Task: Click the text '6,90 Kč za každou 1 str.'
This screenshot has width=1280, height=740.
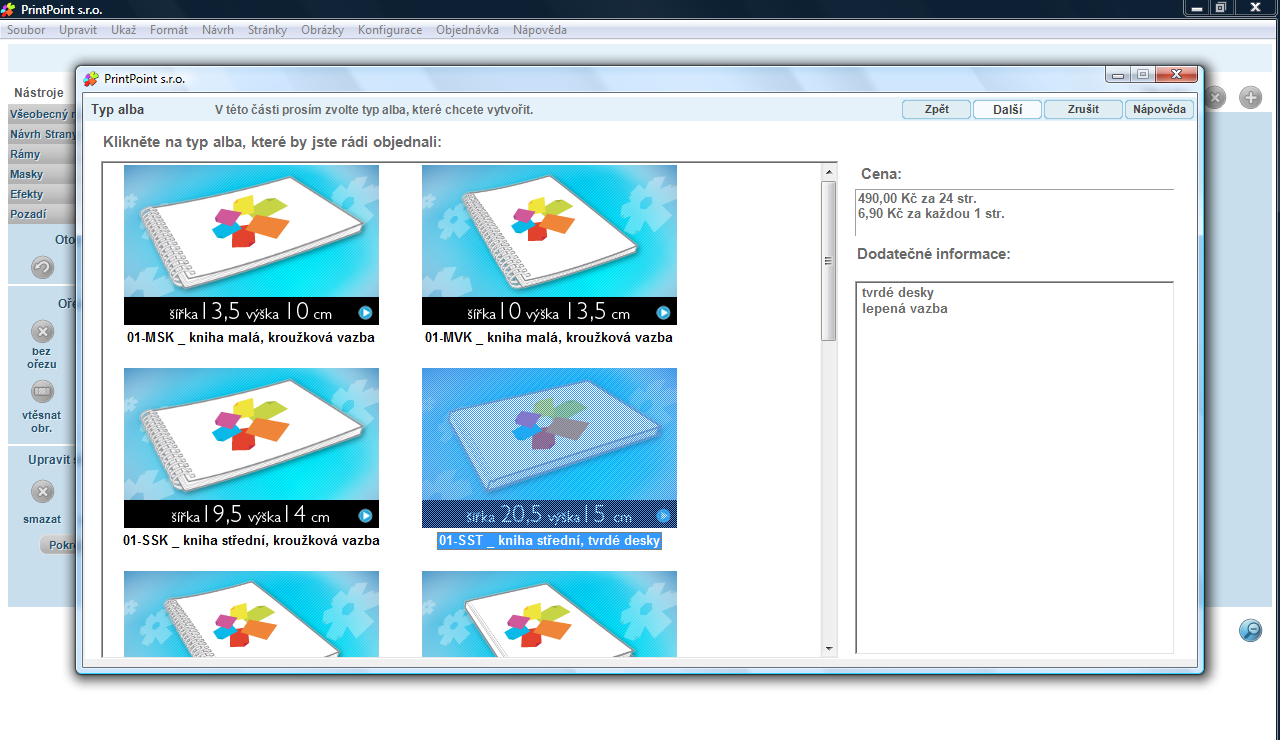Action: pyautogui.click(x=931, y=213)
